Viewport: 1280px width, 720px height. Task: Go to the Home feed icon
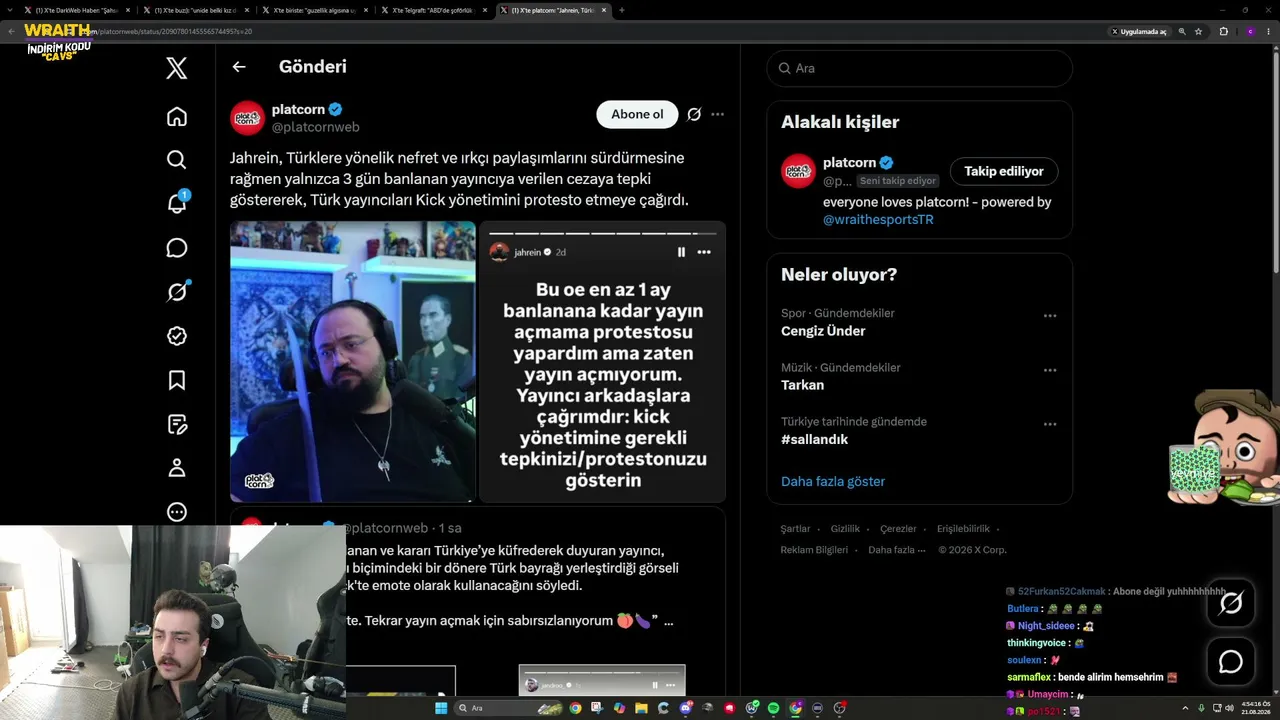click(x=177, y=116)
